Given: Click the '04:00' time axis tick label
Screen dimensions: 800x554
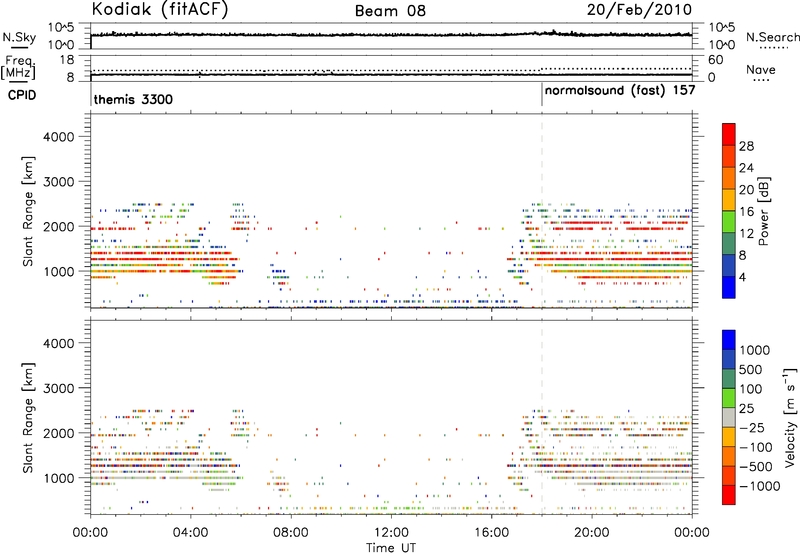Looking at the screenshot, I should 190,533.
